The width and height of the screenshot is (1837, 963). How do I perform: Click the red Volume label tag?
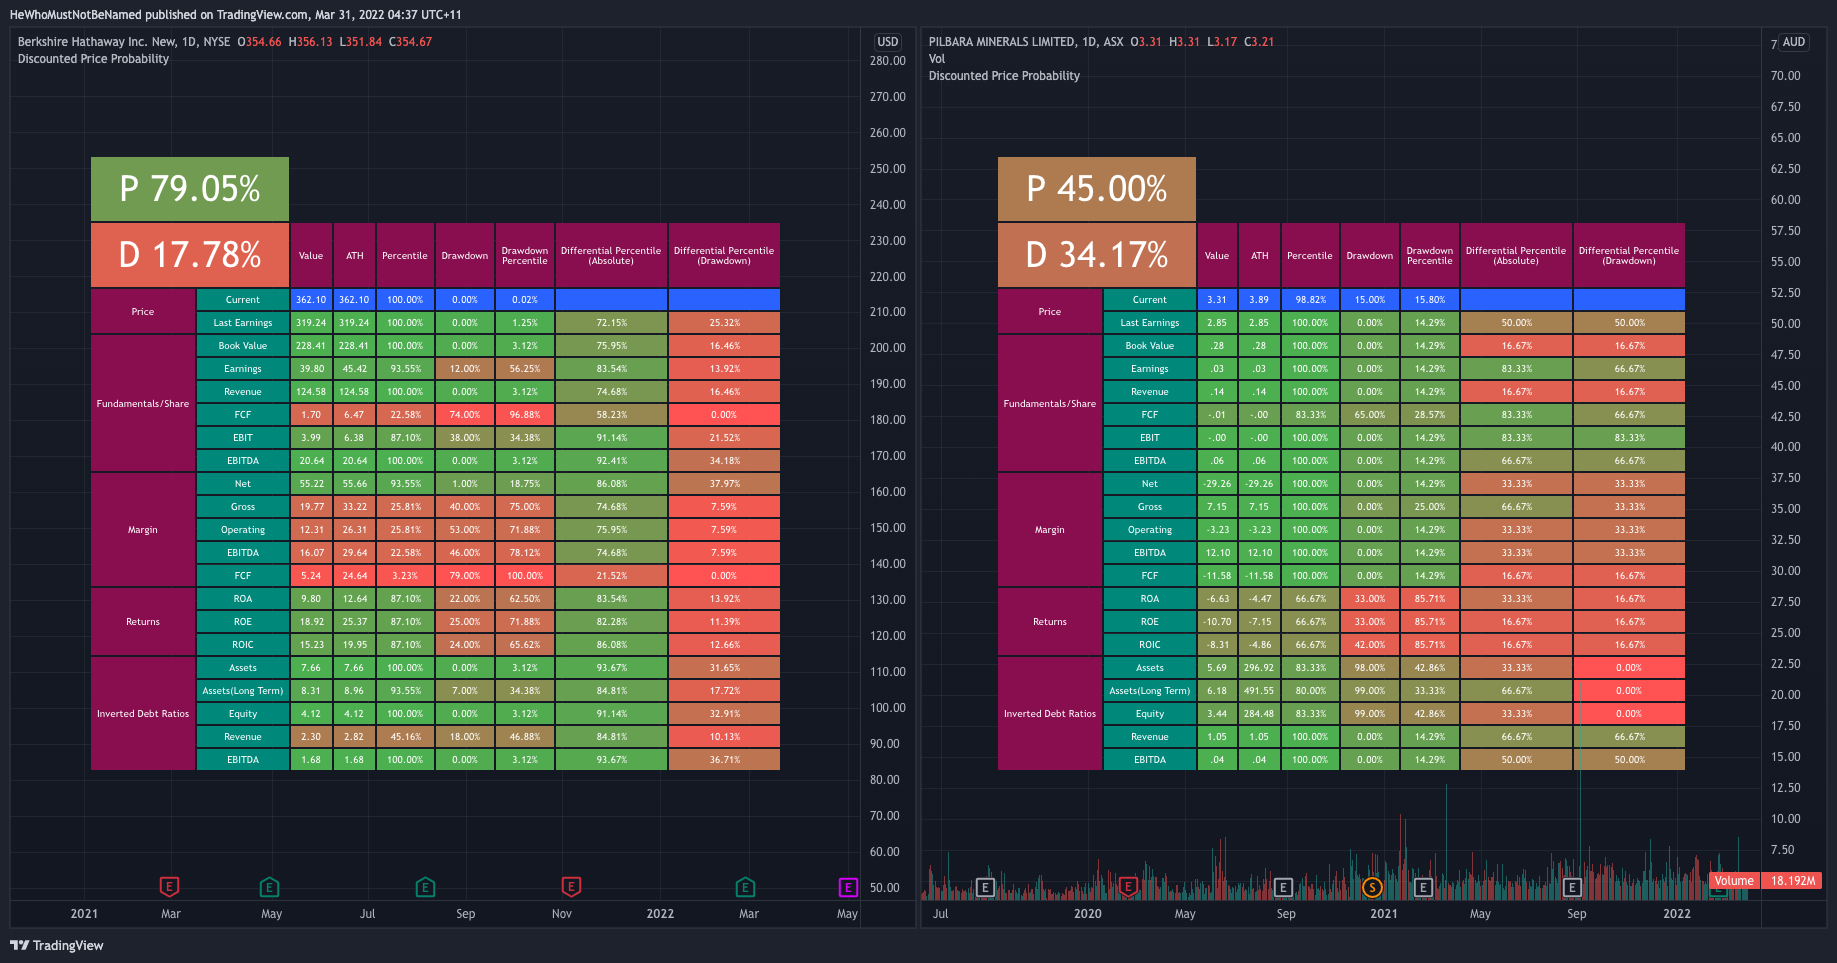(1734, 881)
